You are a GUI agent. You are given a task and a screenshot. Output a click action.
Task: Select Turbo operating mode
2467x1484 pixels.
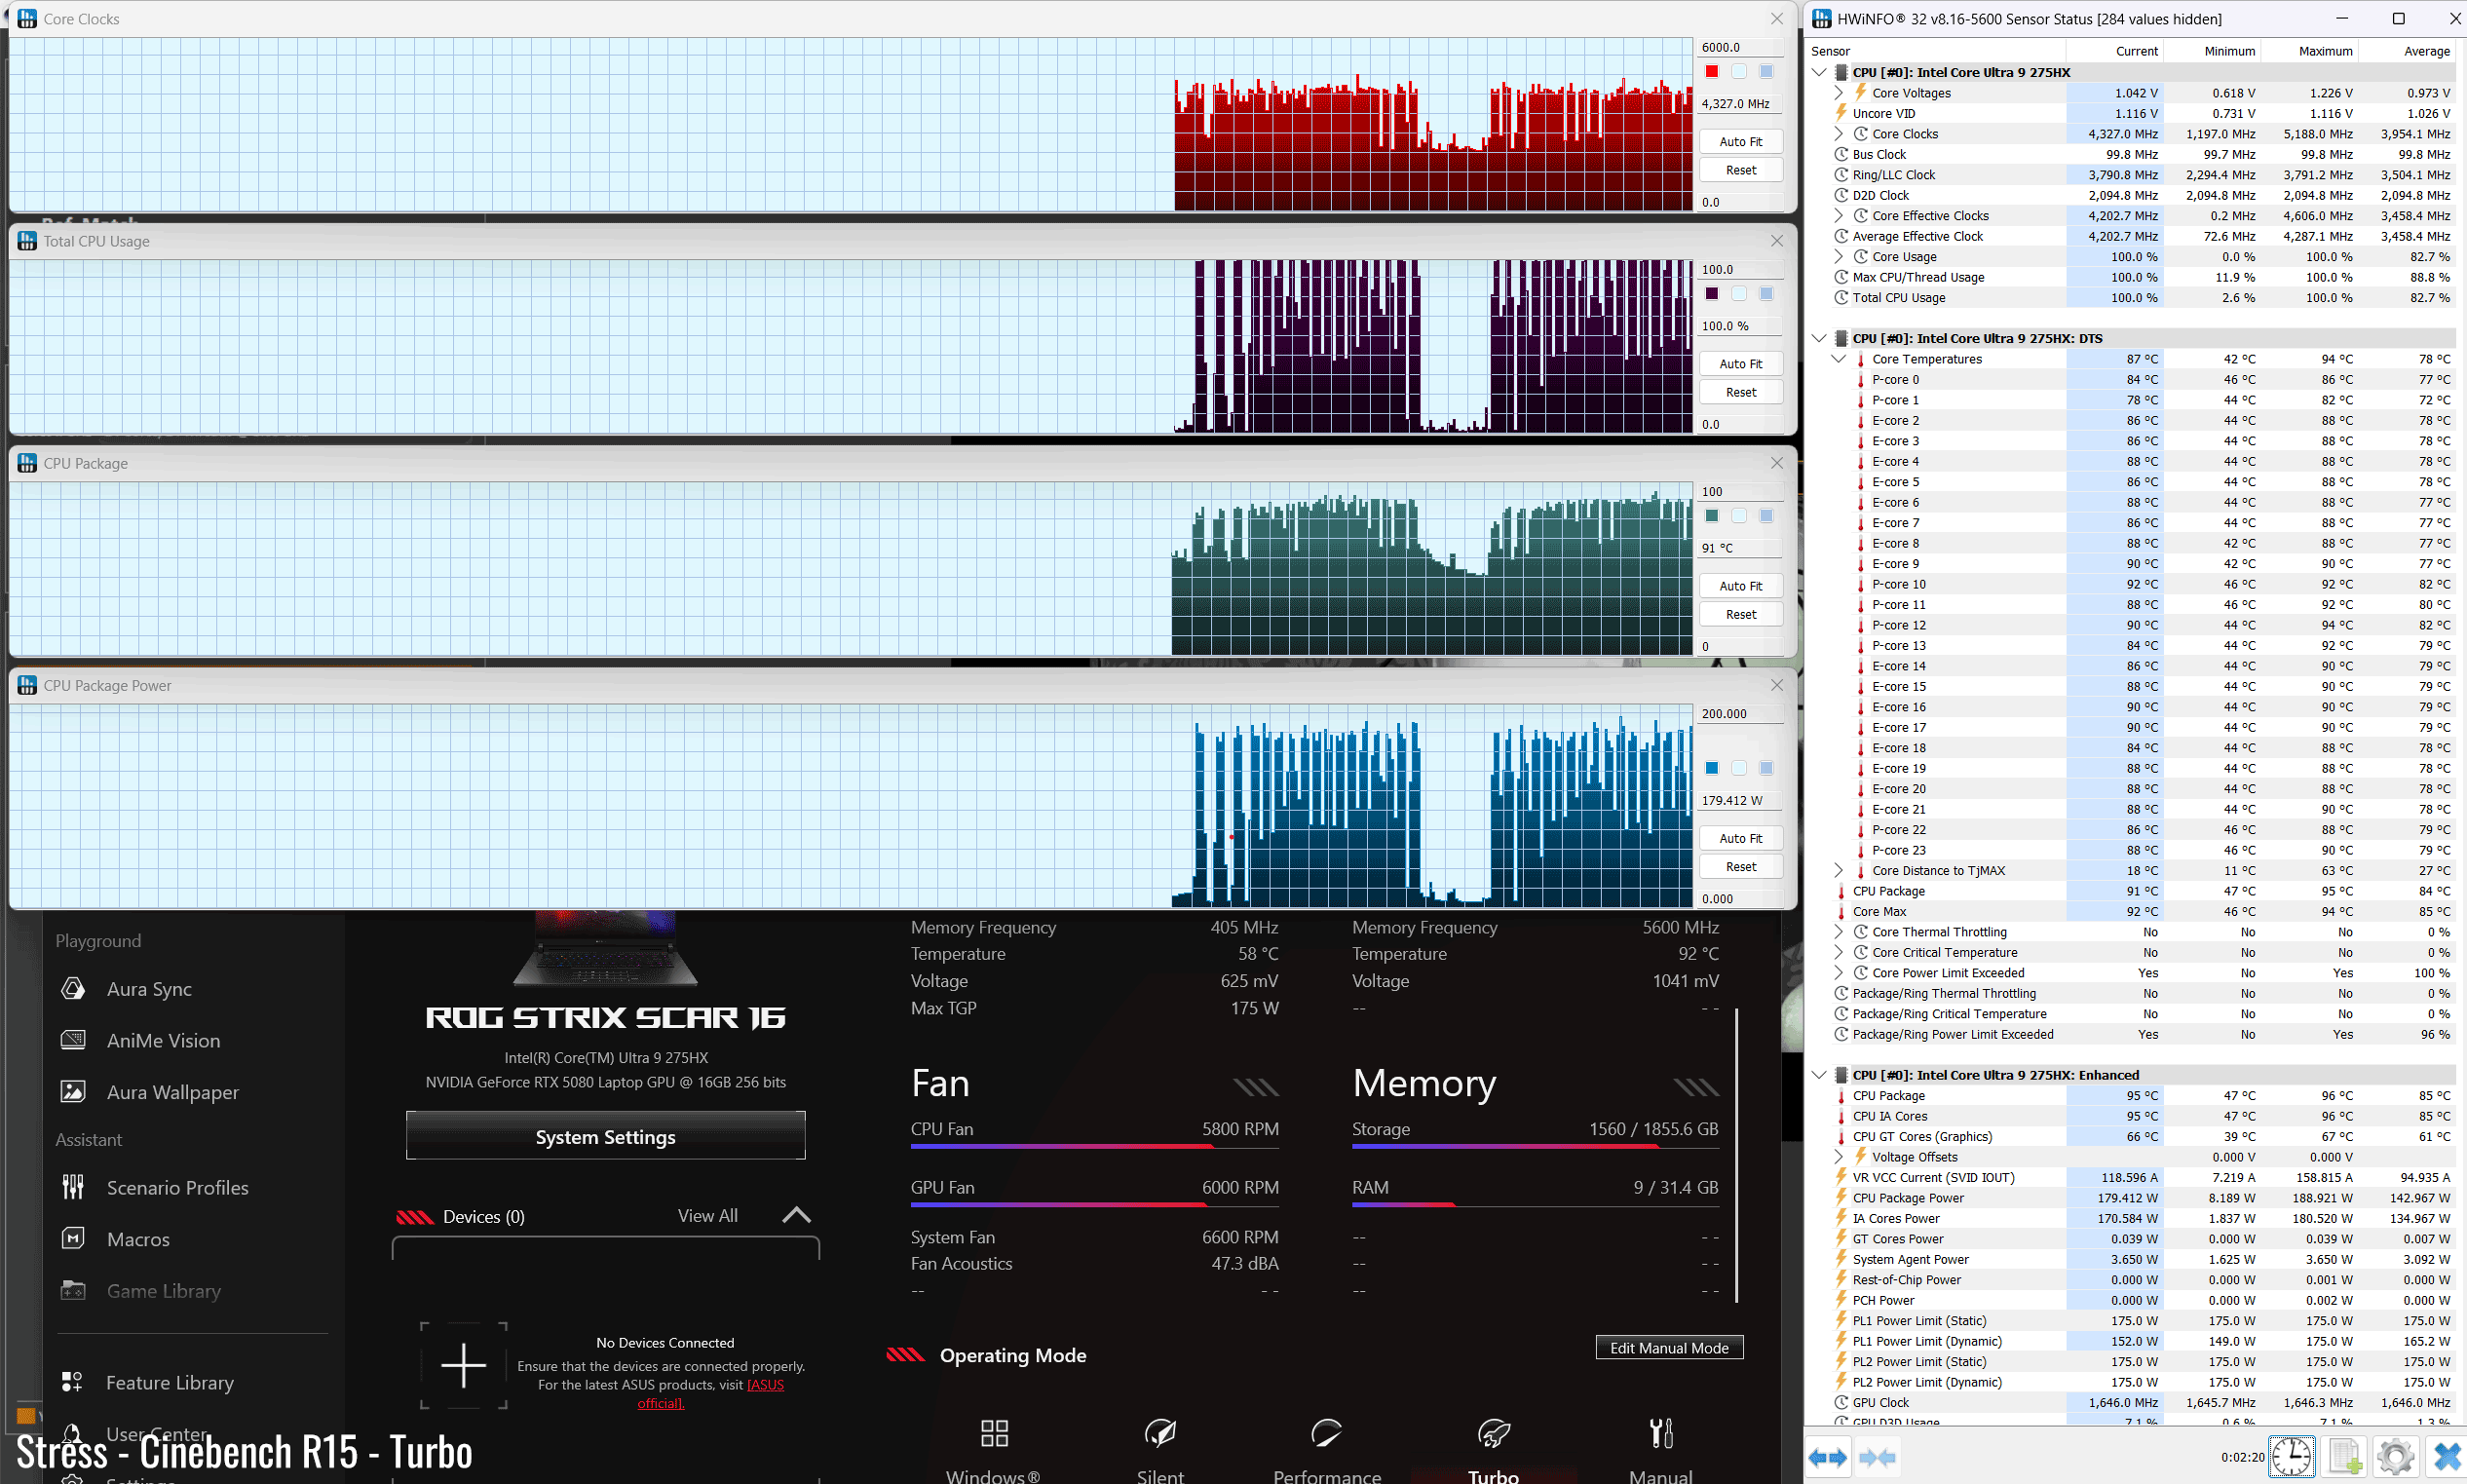click(x=1493, y=1450)
